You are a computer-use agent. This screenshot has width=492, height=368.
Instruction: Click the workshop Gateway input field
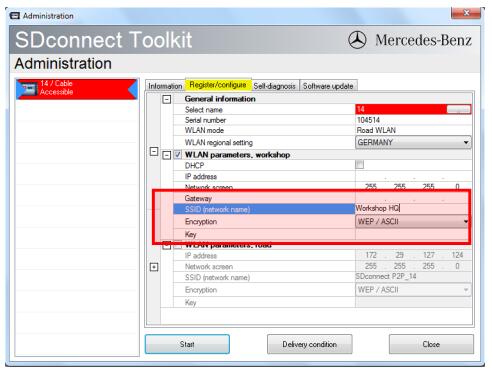(413, 198)
